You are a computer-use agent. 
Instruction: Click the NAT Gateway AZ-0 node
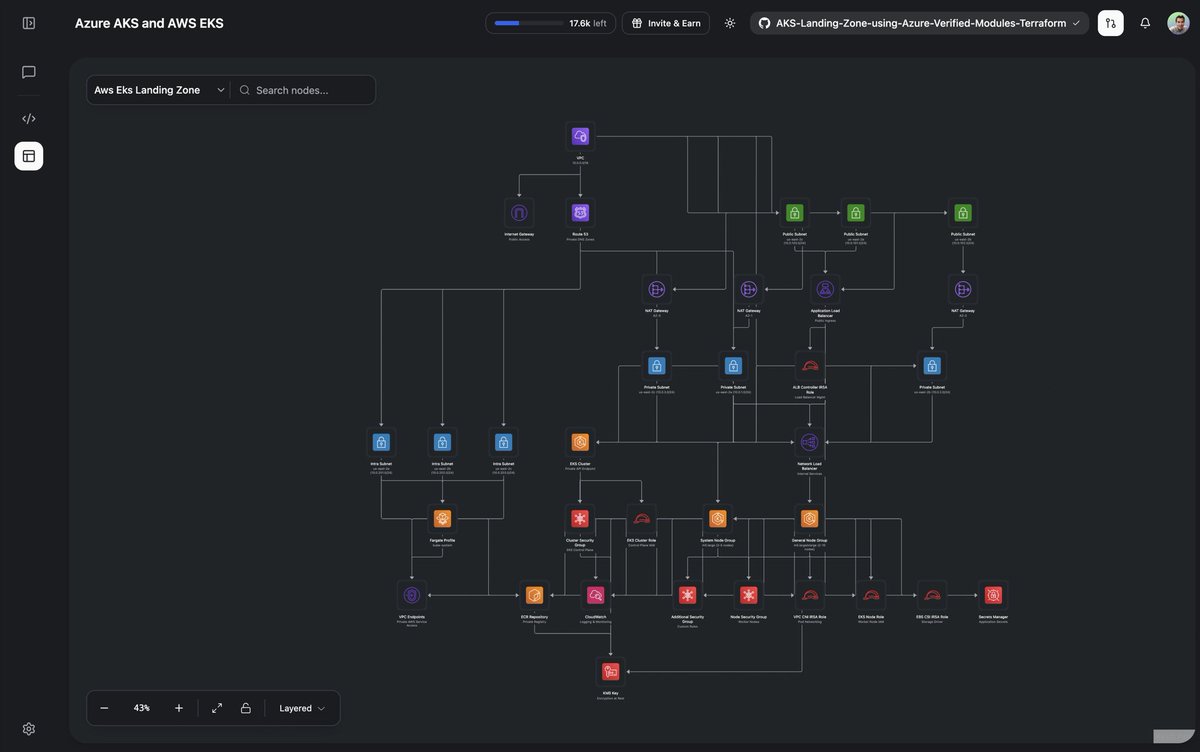(657, 290)
